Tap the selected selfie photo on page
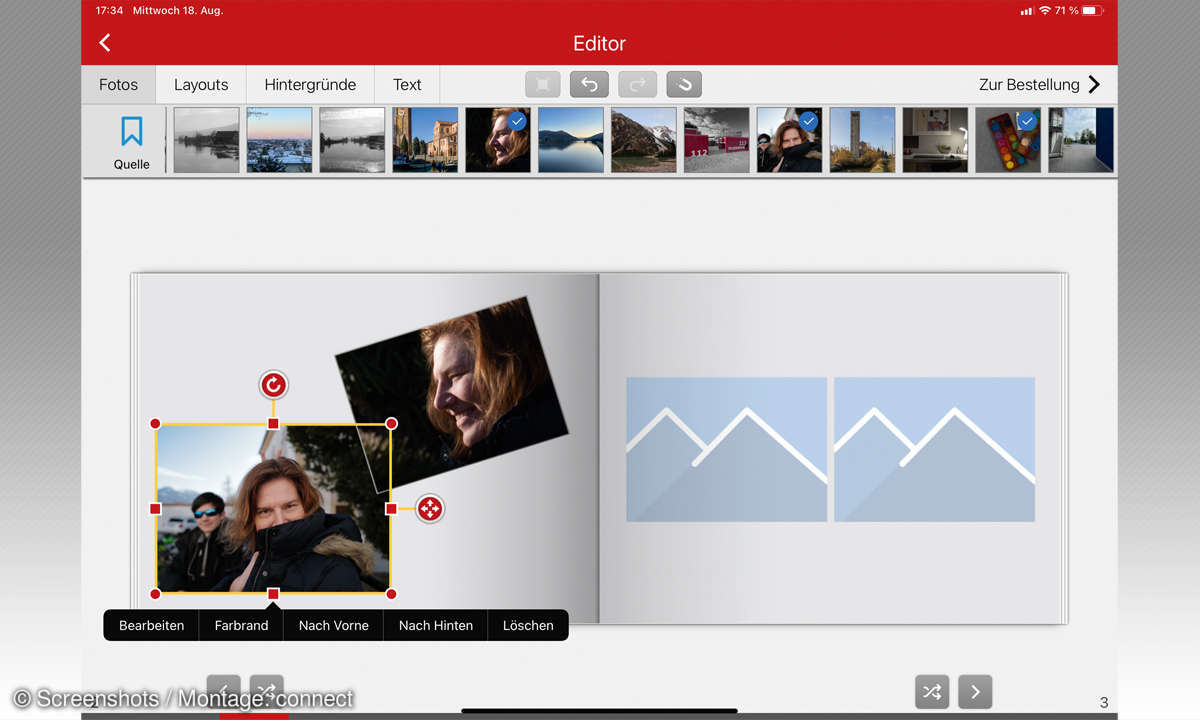The width and height of the screenshot is (1200, 720). pyautogui.click(x=273, y=509)
